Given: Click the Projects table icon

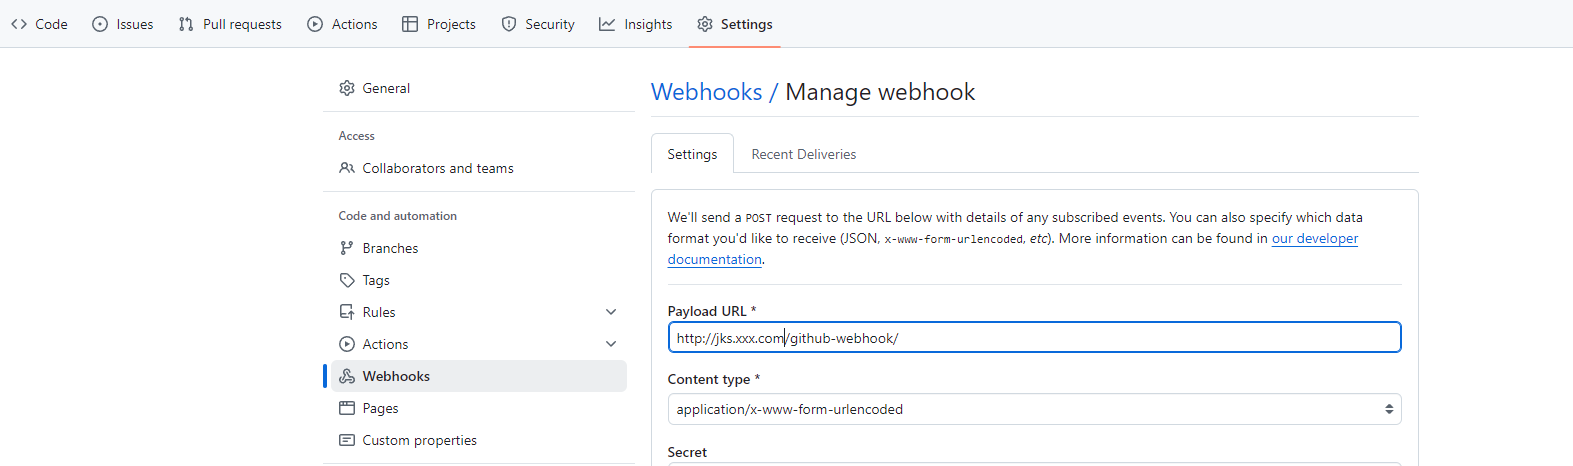Looking at the screenshot, I should (x=410, y=24).
